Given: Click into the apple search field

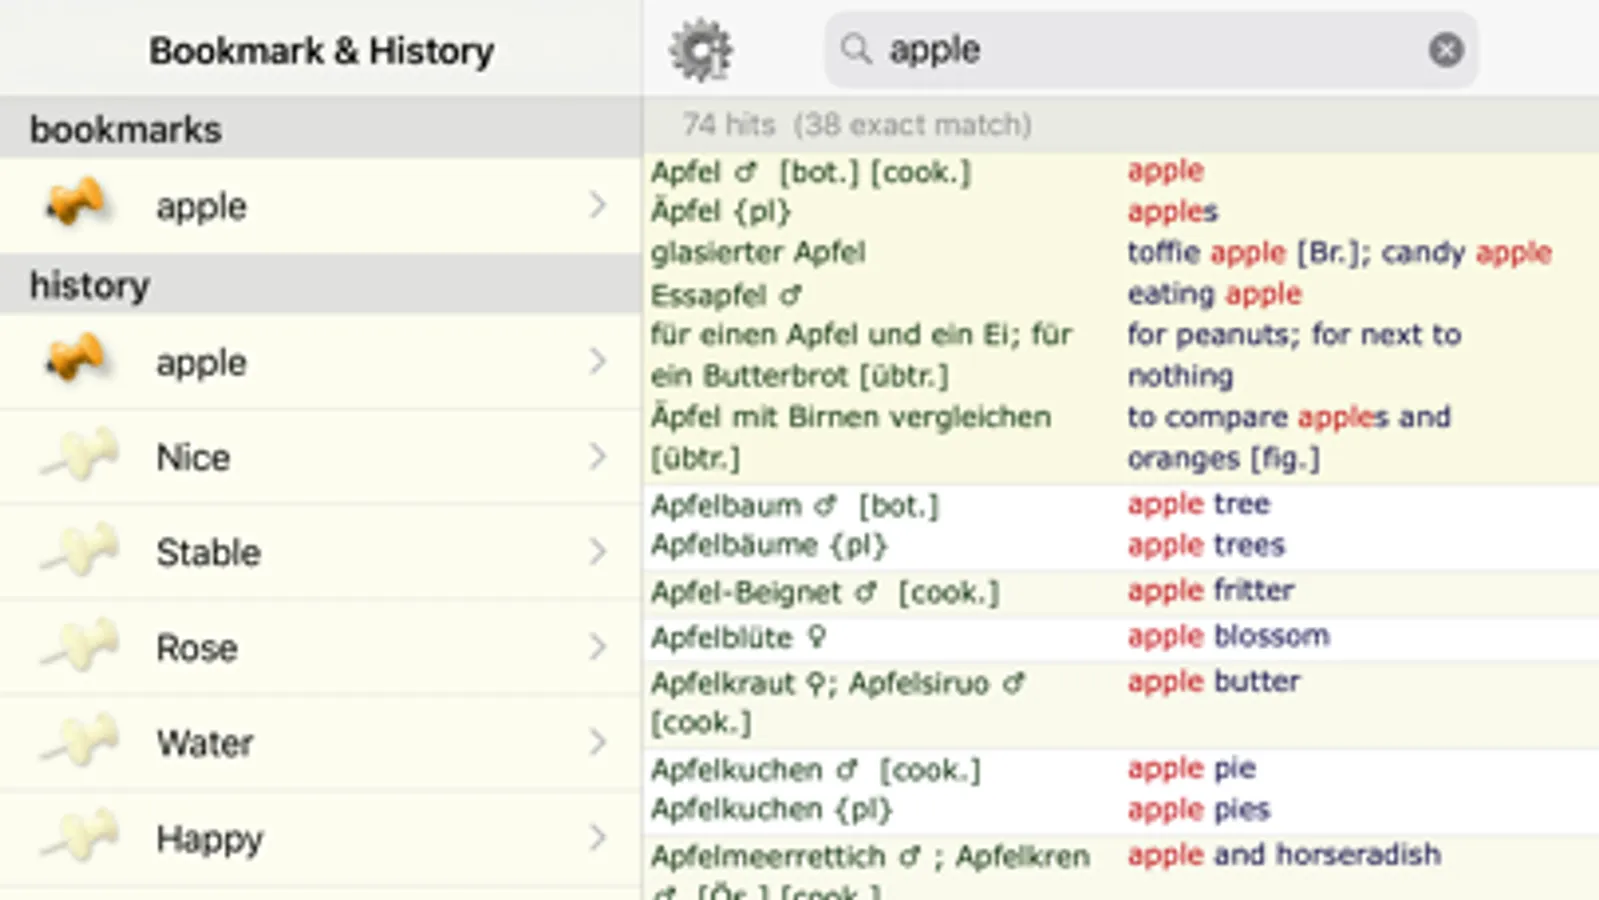Looking at the screenshot, I should click(x=1150, y=49).
